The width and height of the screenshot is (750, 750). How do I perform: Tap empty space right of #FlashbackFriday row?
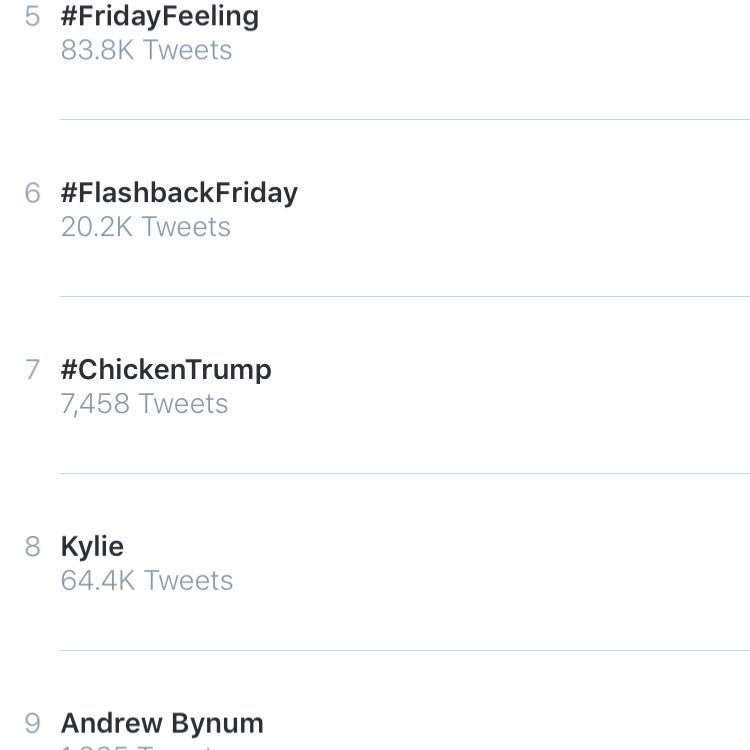(521, 208)
